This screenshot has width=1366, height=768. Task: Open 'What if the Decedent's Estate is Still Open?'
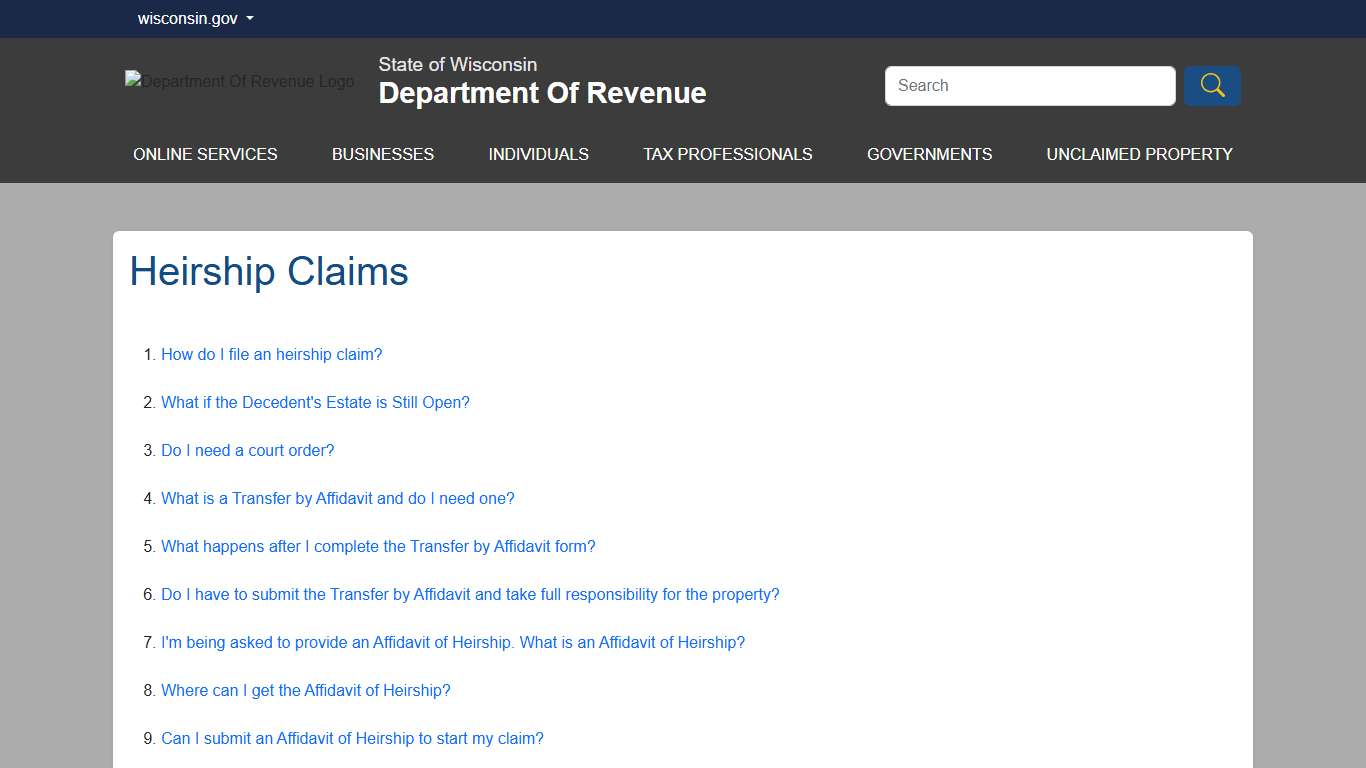point(315,402)
